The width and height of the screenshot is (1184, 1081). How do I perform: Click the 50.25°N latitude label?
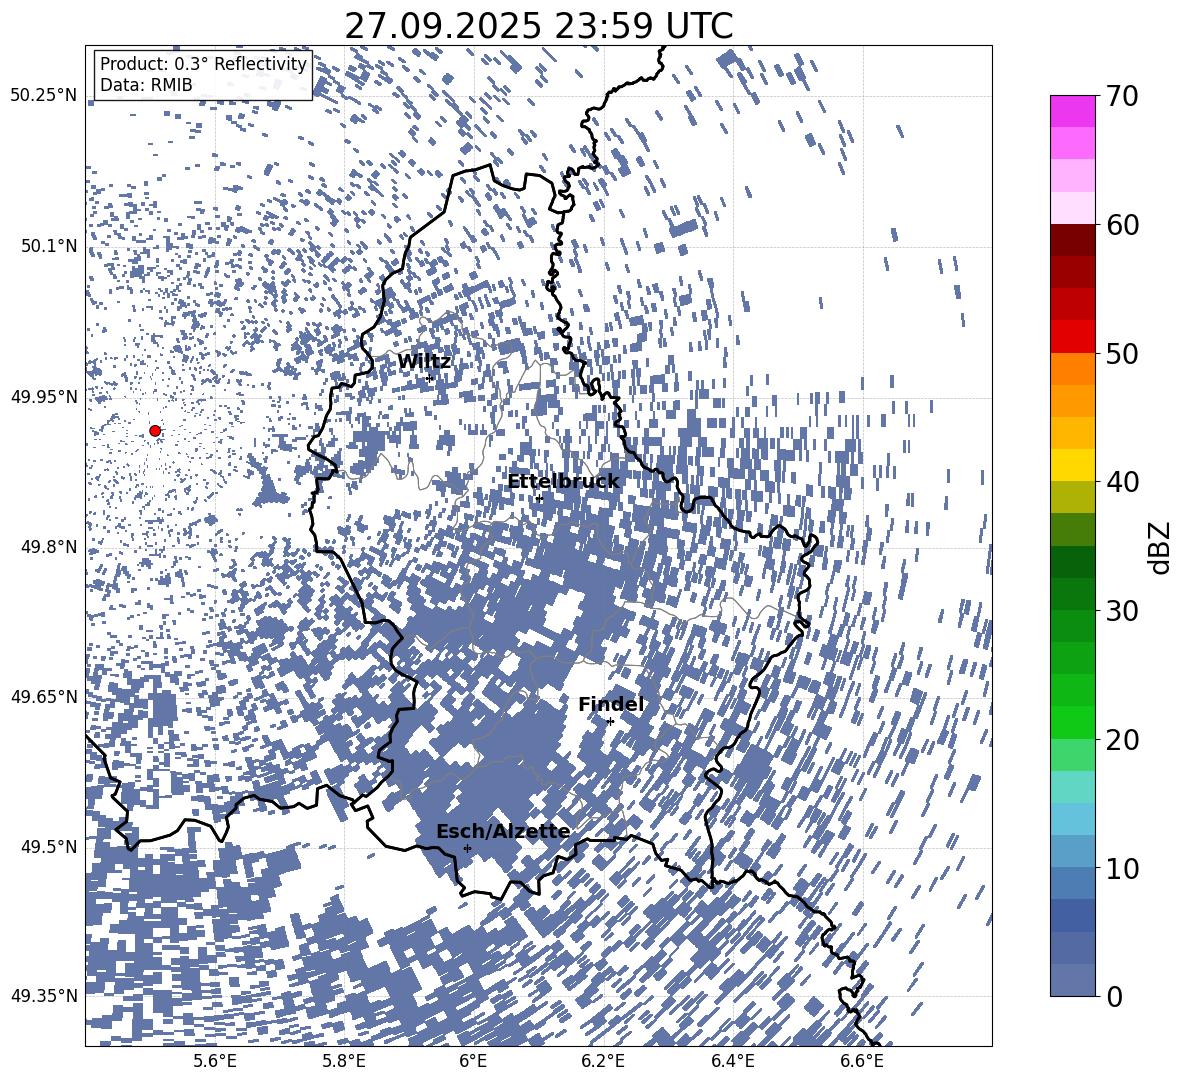coord(44,96)
